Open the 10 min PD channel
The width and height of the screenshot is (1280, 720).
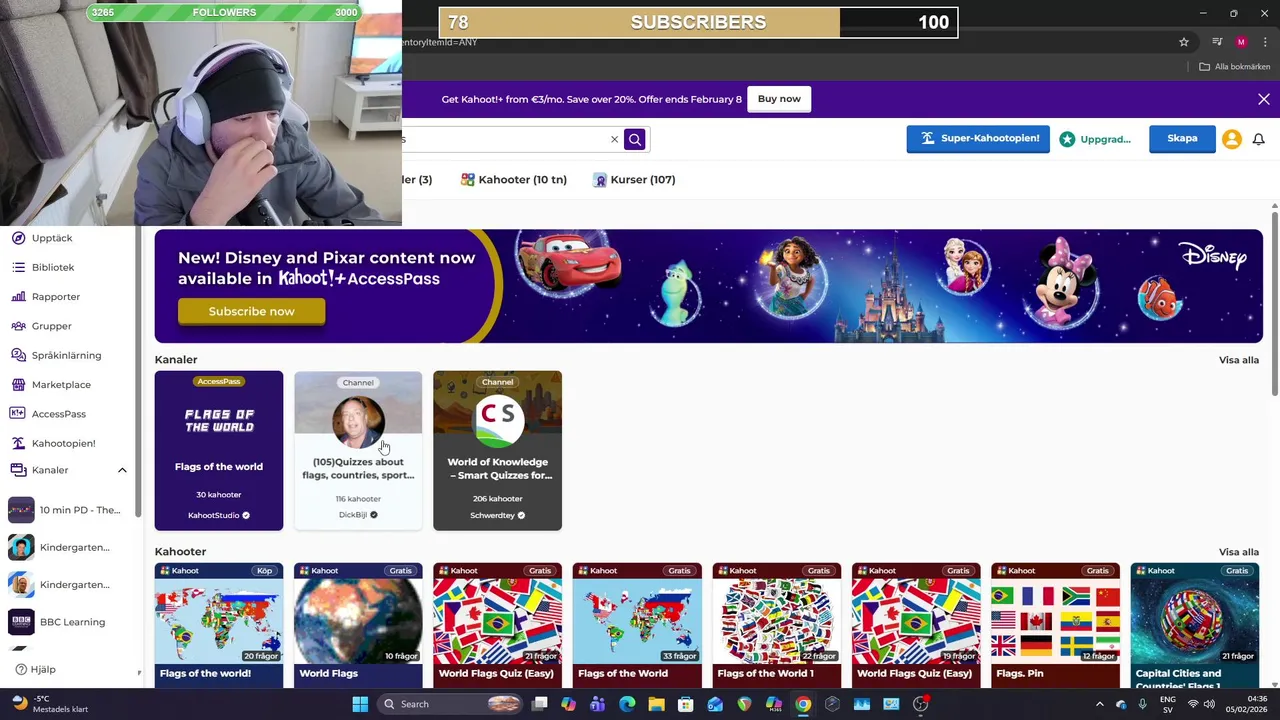(66, 510)
